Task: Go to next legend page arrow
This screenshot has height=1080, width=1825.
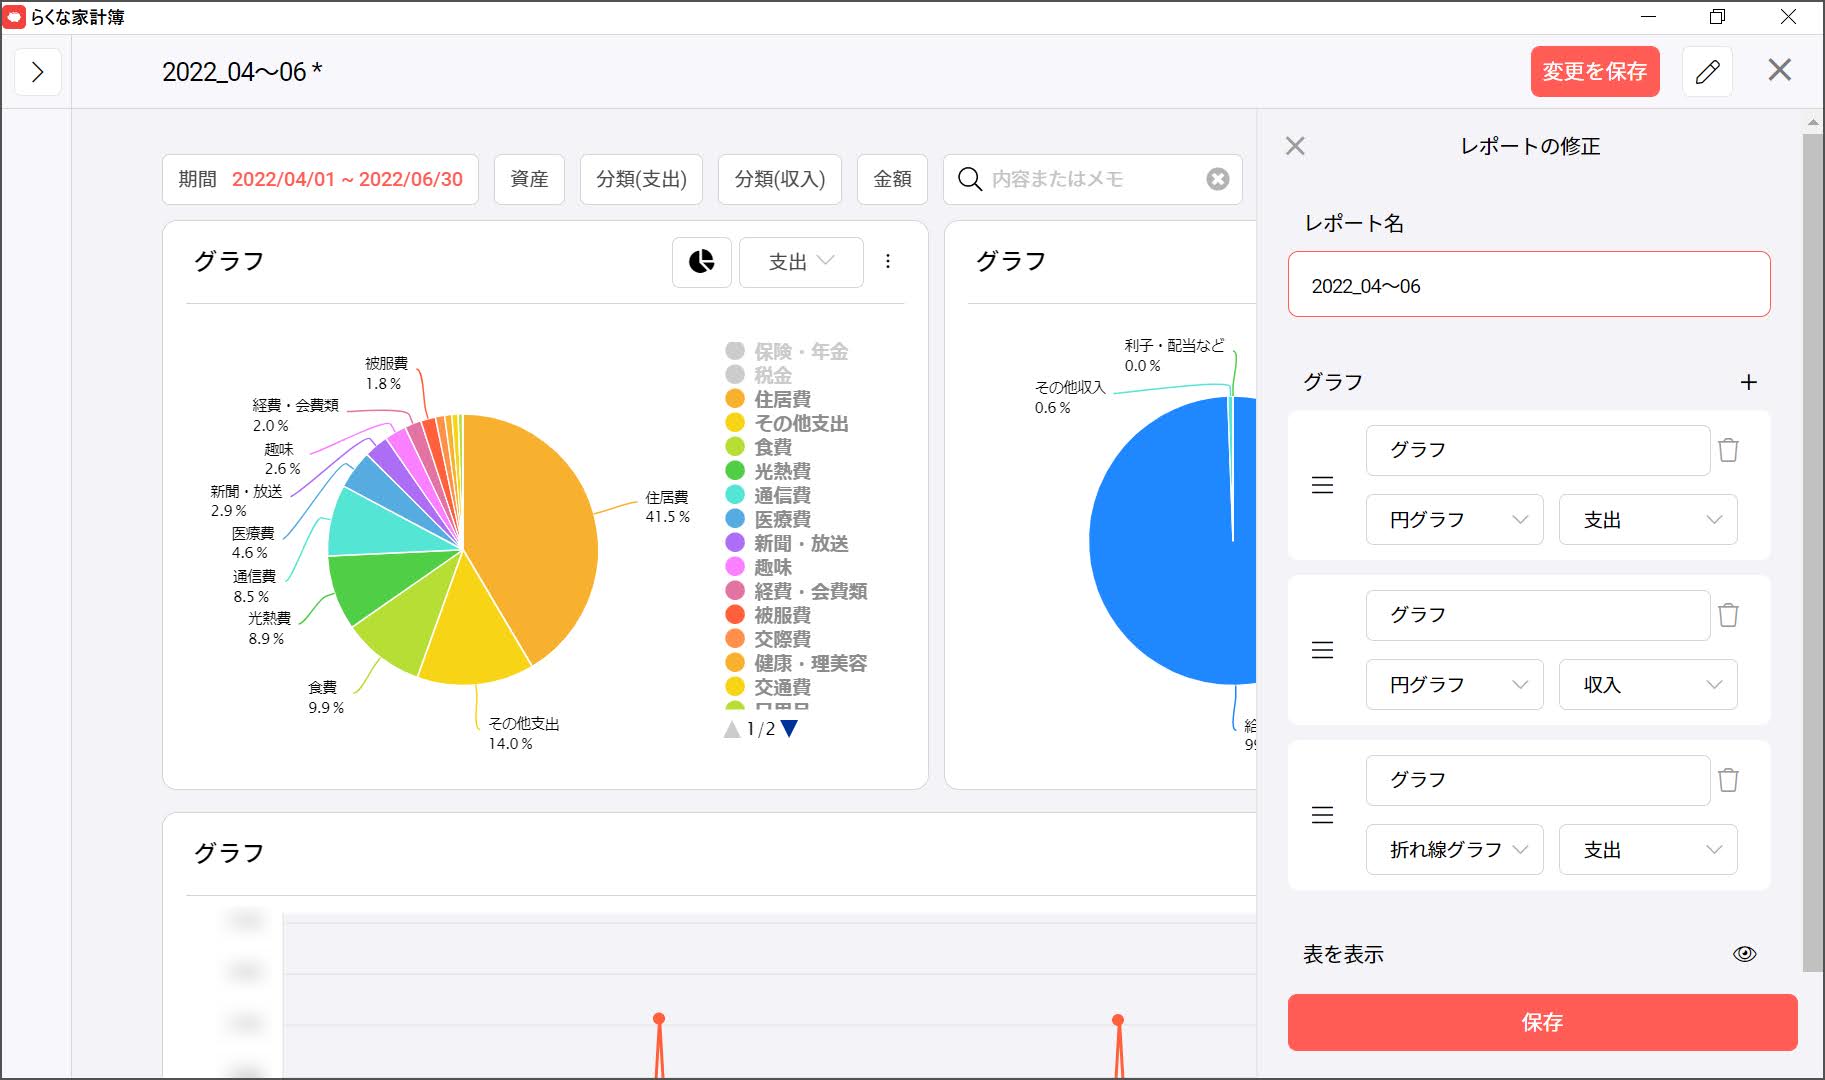Action: (789, 729)
